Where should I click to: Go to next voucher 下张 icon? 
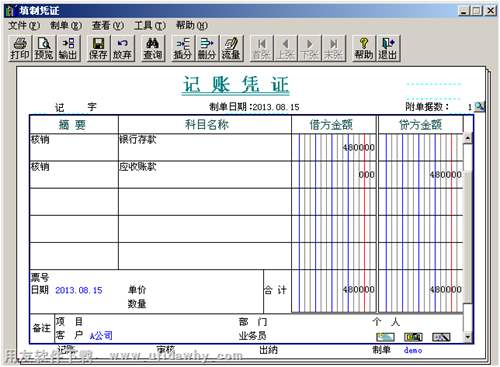(310, 48)
